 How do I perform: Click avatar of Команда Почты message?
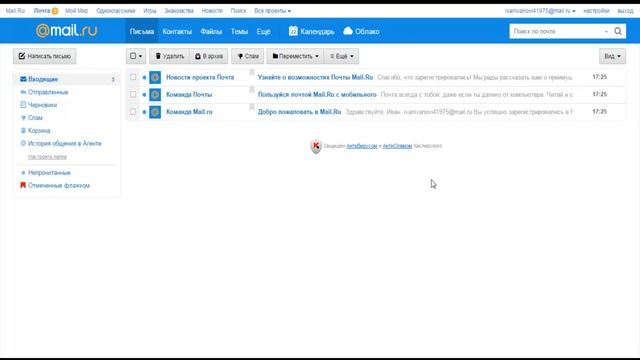pos(155,94)
